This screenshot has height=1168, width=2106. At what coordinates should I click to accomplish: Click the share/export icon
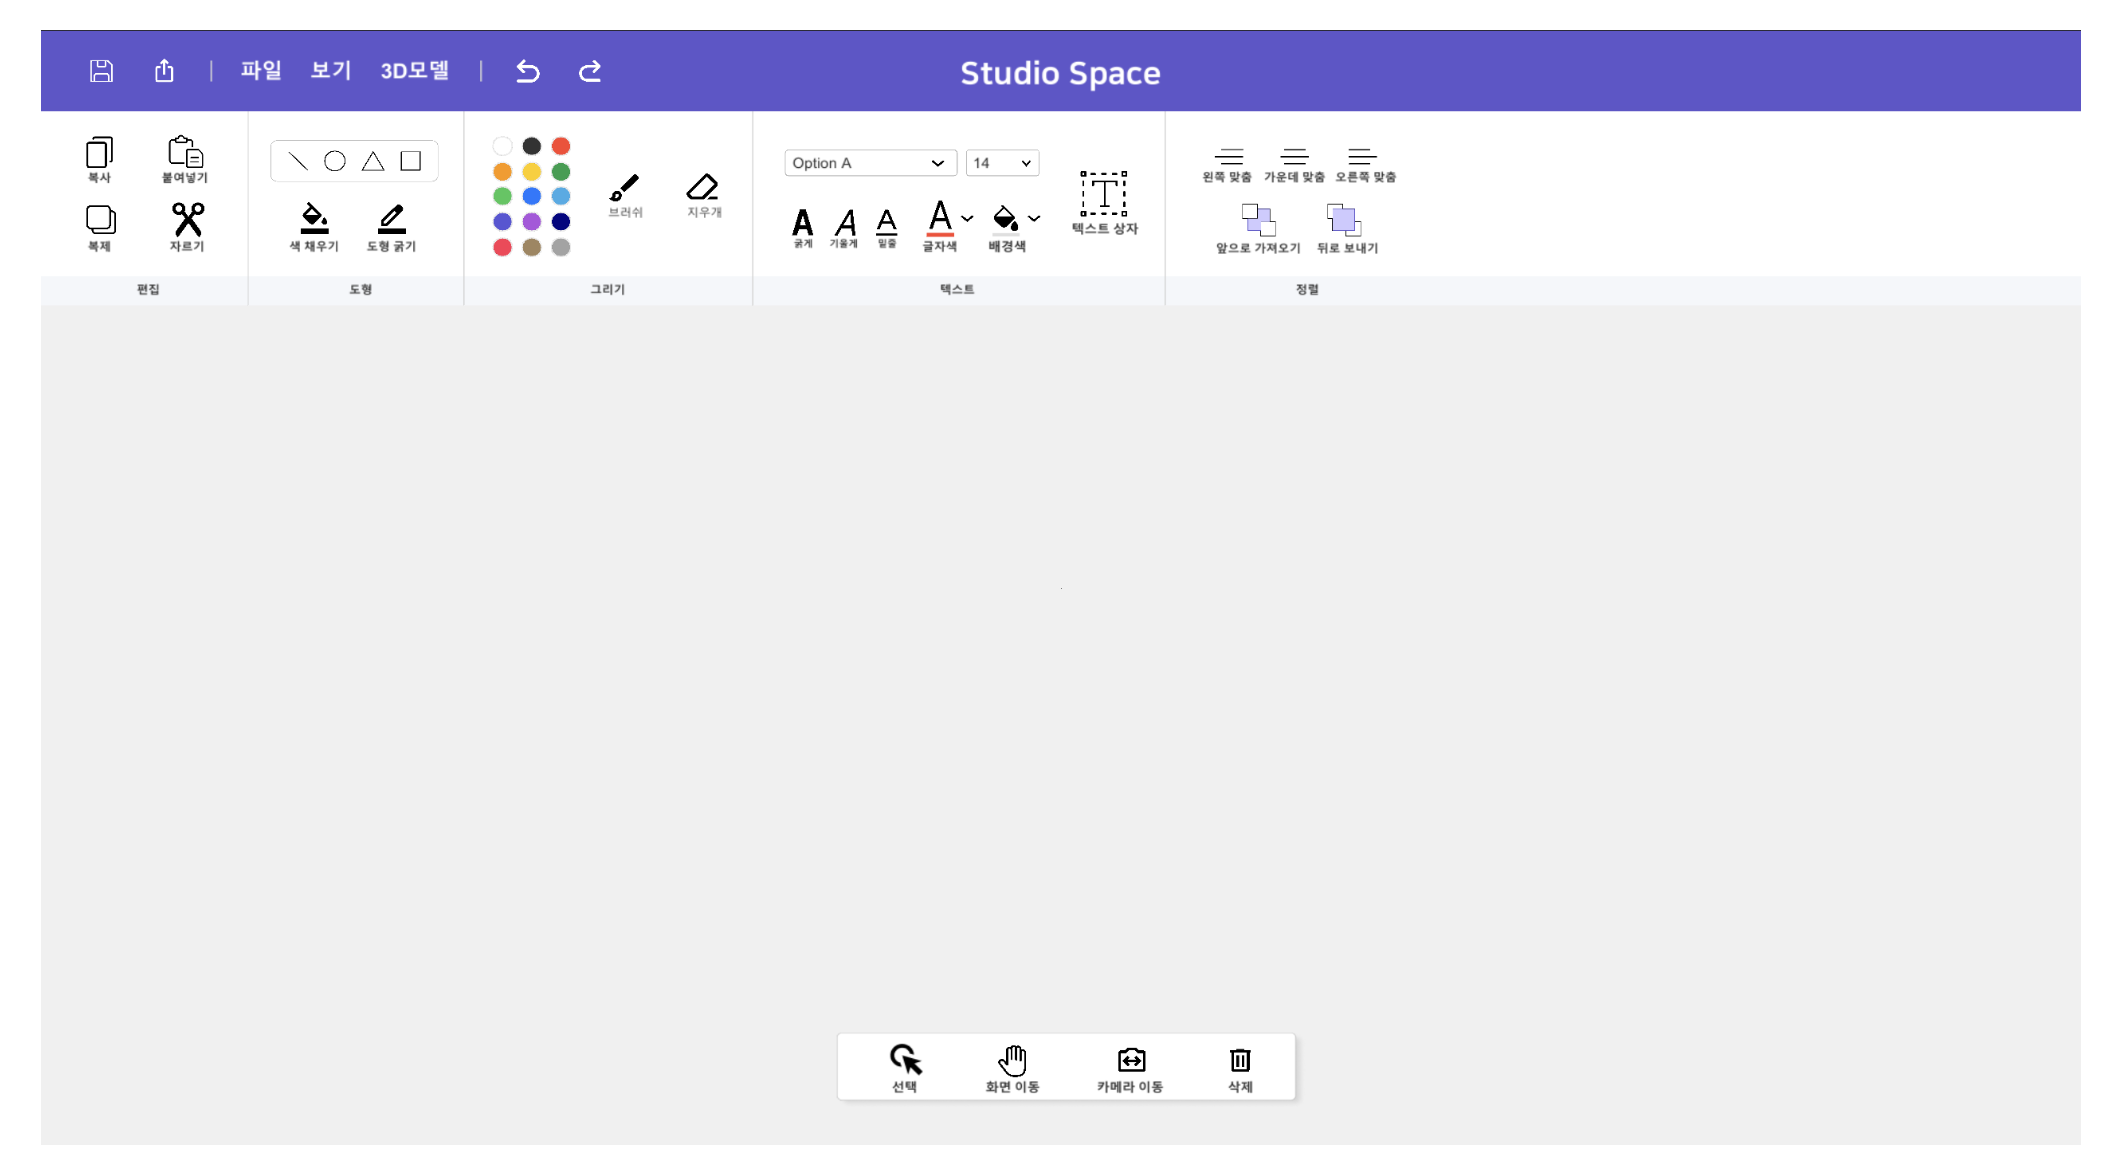pyautogui.click(x=164, y=71)
